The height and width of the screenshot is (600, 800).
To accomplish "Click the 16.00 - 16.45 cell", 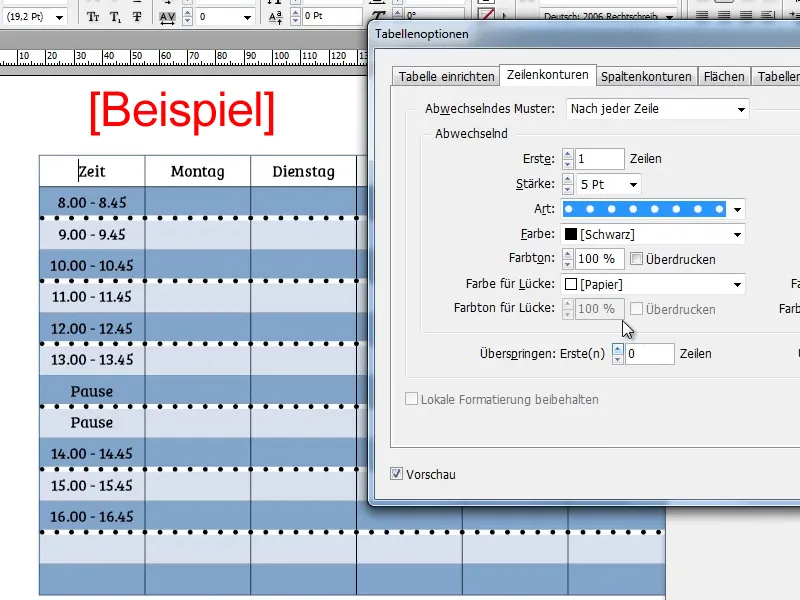I will [x=92, y=516].
